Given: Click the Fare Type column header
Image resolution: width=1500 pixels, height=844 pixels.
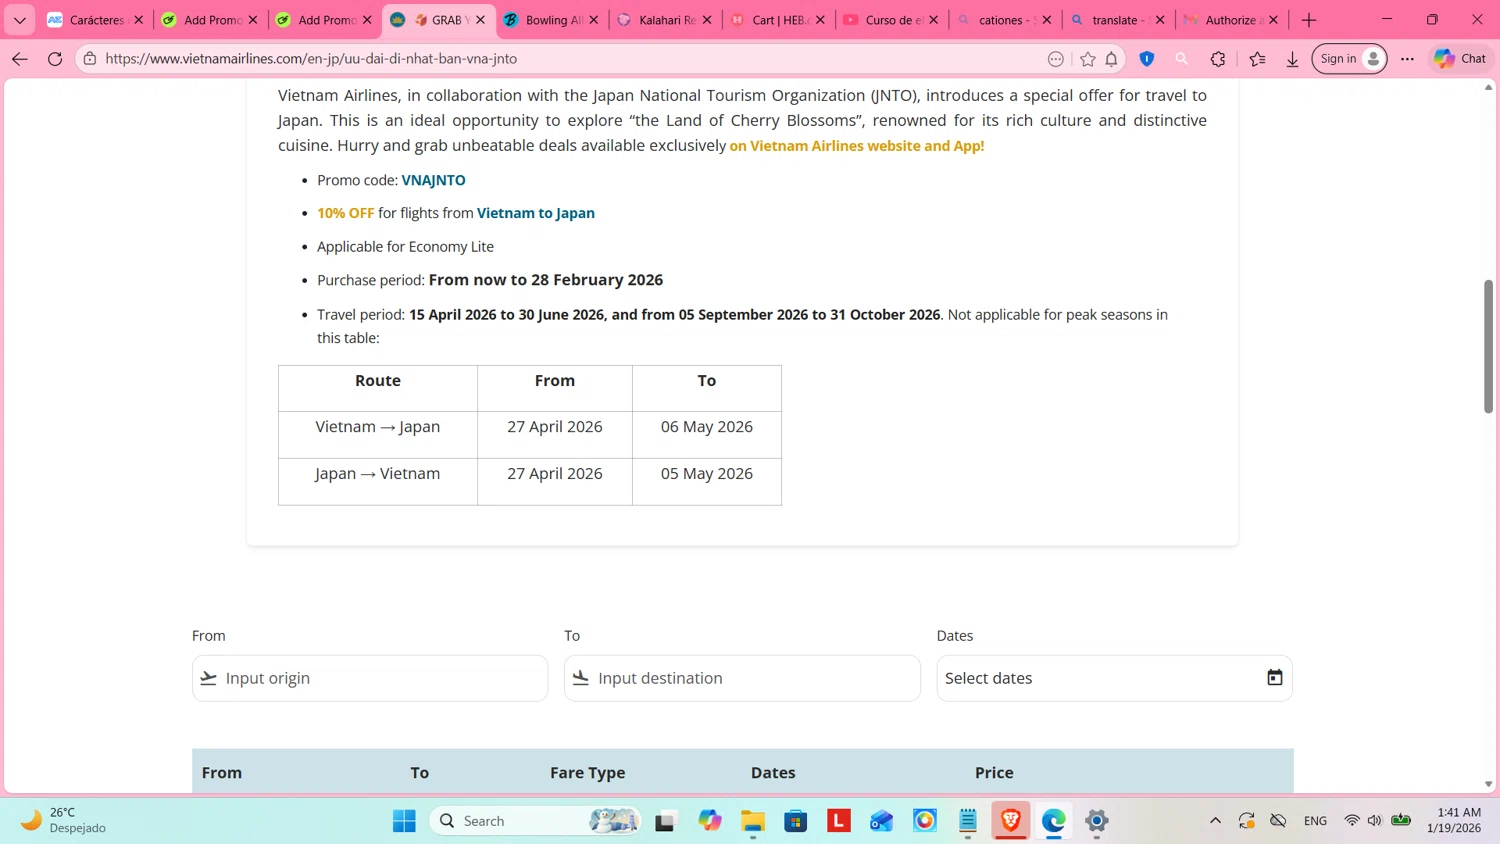Looking at the screenshot, I should (x=587, y=772).
